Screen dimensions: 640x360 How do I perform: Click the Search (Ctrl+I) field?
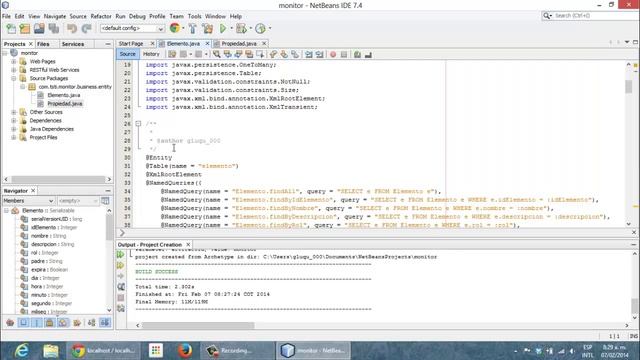pos(590,16)
